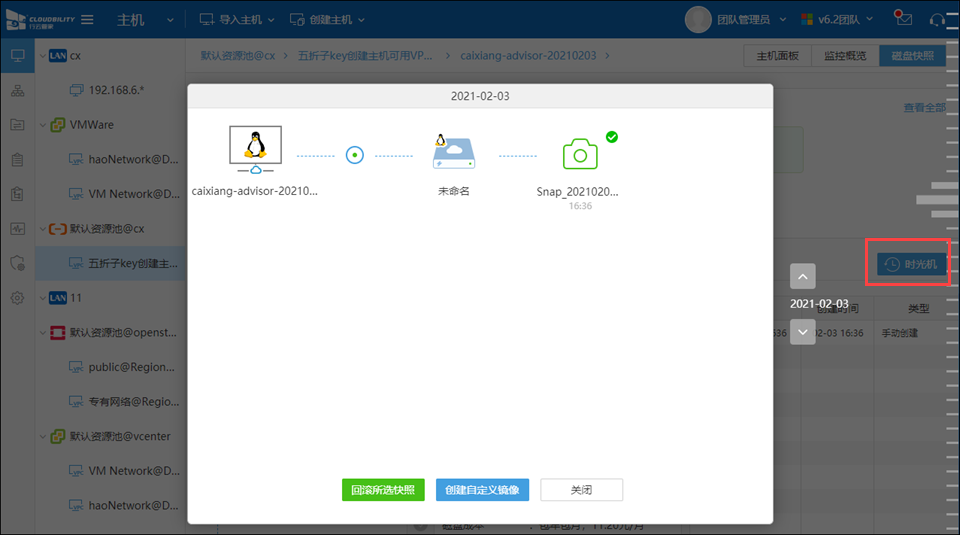
Task: Open the hamburger menu beside the logo
Action: coord(88,19)
